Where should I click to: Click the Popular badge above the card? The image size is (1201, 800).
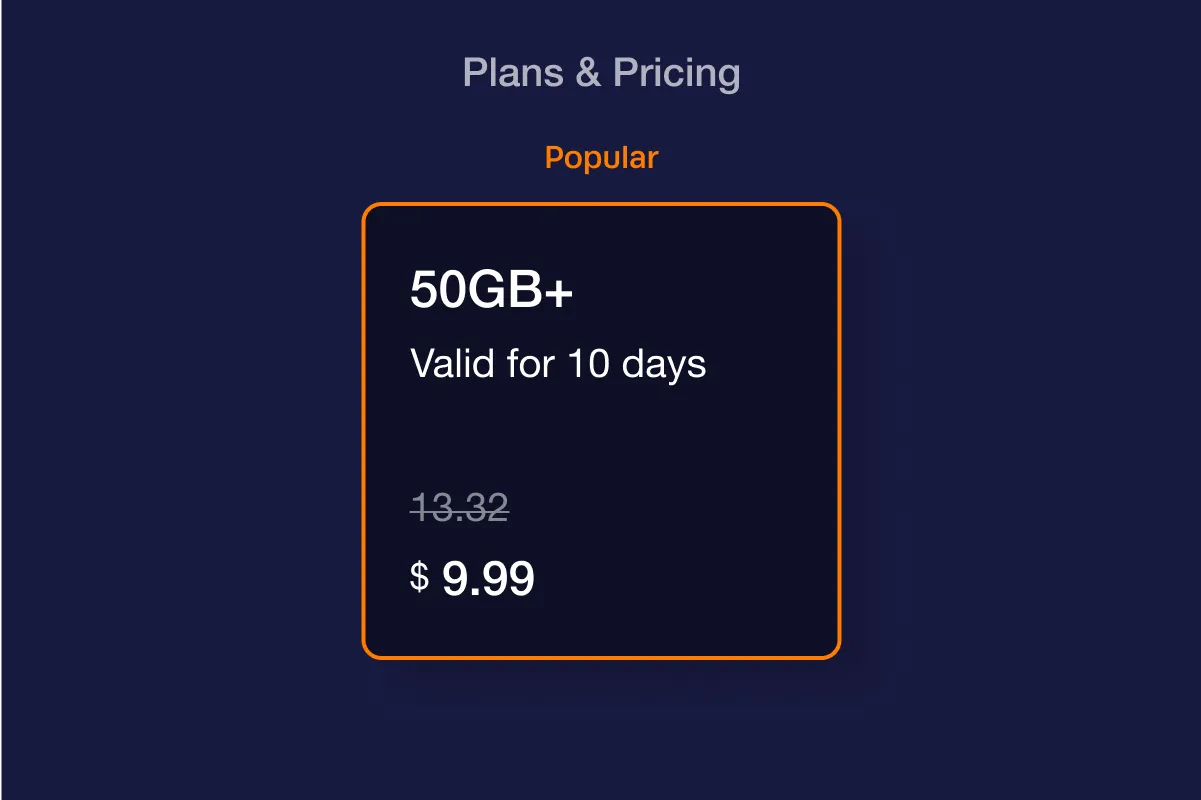pos(601,158)
